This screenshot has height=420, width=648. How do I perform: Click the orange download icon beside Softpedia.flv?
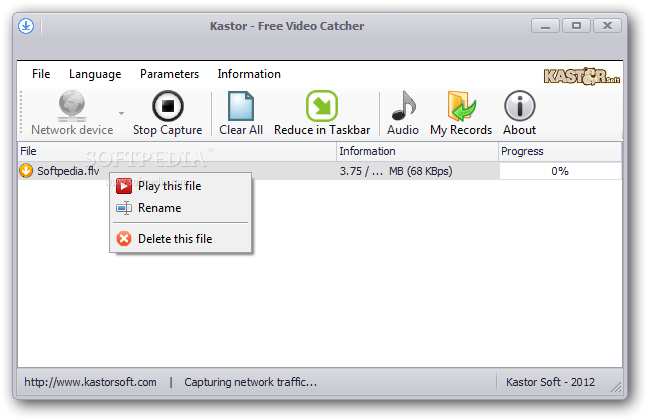tap(26, 171)
